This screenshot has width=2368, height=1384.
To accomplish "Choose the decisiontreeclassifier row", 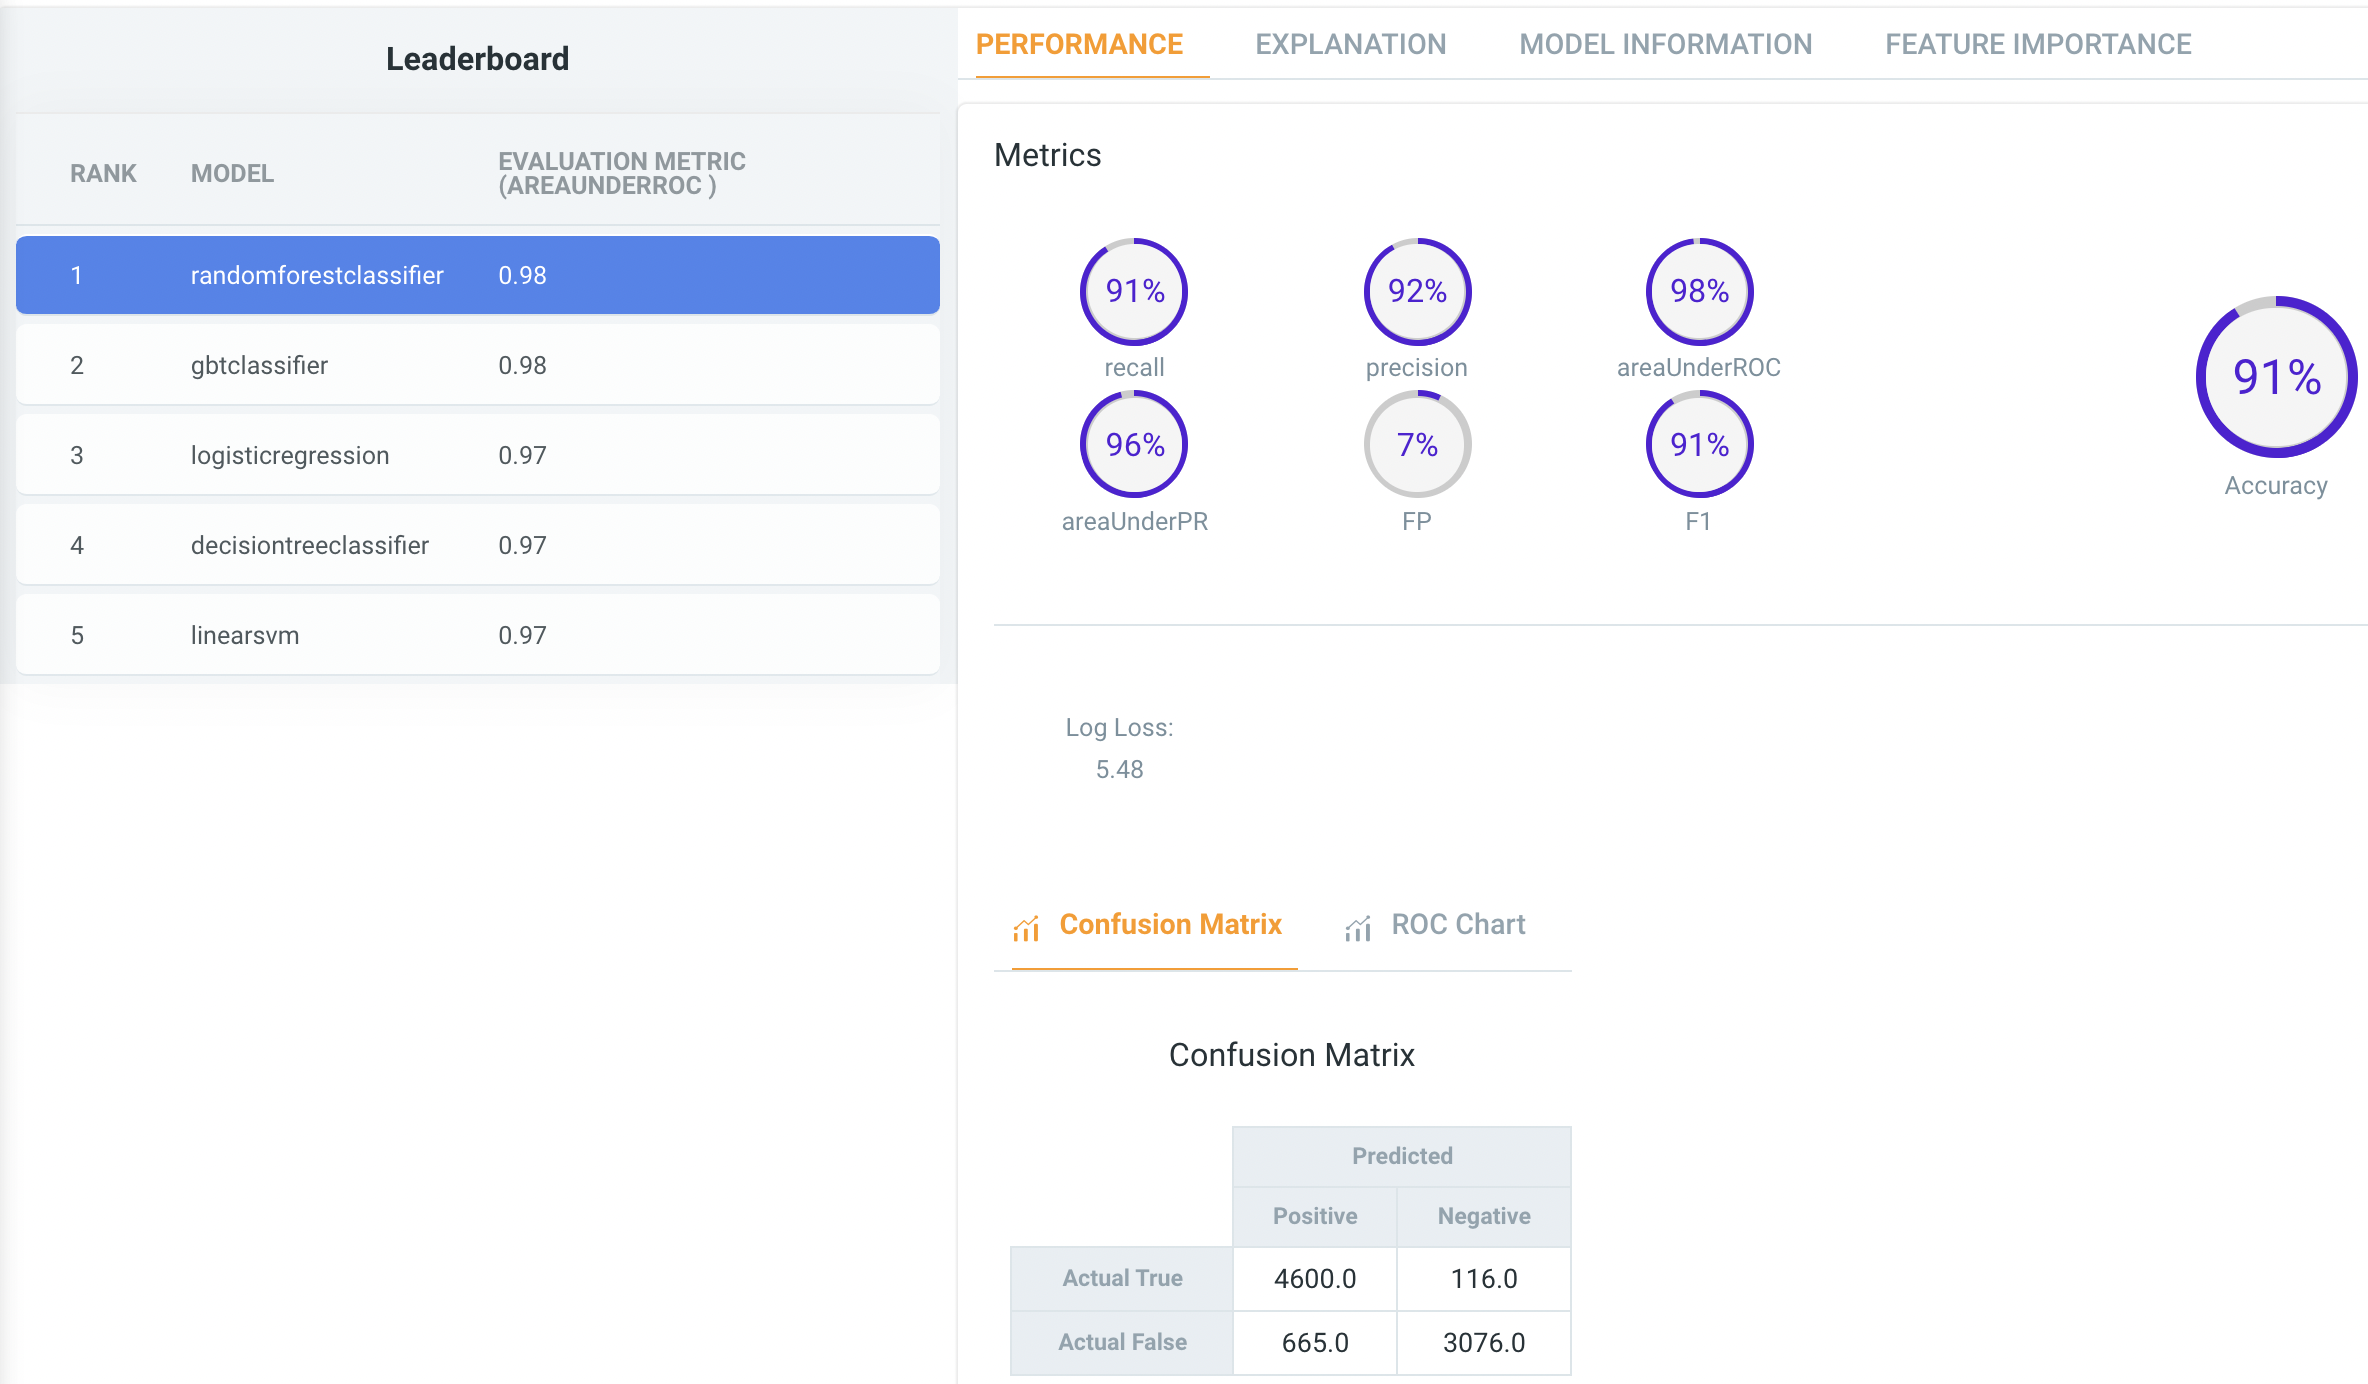I will tap(477, 545).
